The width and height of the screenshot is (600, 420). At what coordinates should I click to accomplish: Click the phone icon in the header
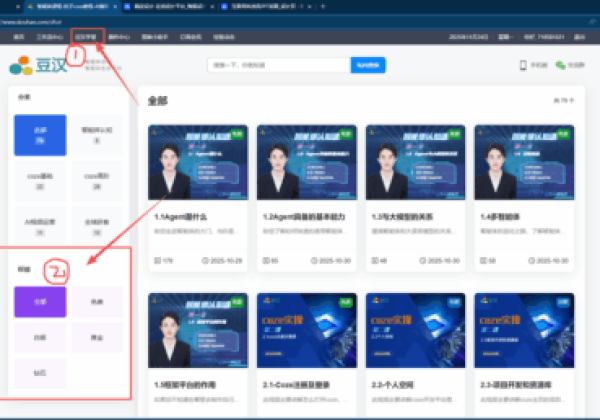pyautogui.click(x=523, y=65)
